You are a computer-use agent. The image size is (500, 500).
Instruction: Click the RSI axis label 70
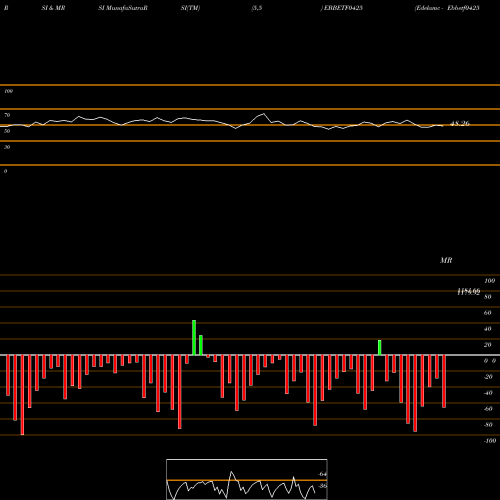7,115
